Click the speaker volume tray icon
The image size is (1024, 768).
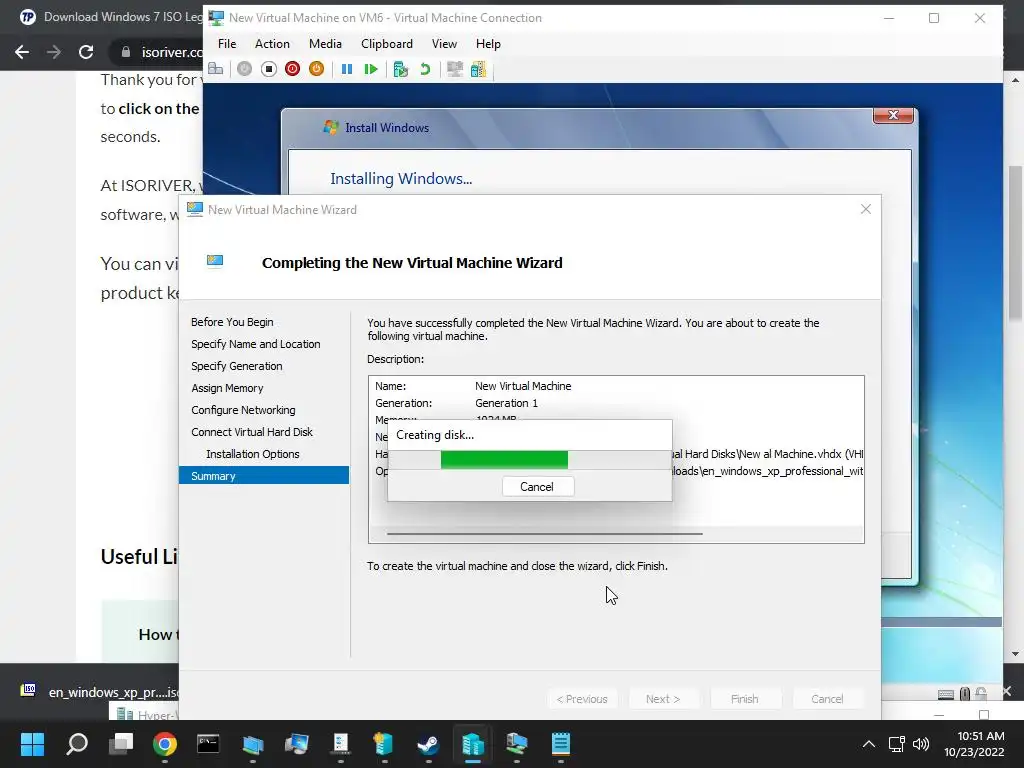pos(921,744)
